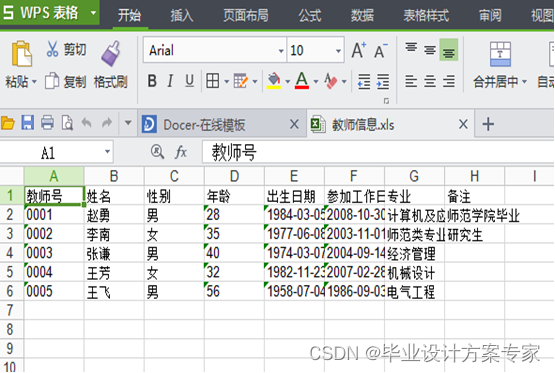Click the font color A icon

pos(302,80)
